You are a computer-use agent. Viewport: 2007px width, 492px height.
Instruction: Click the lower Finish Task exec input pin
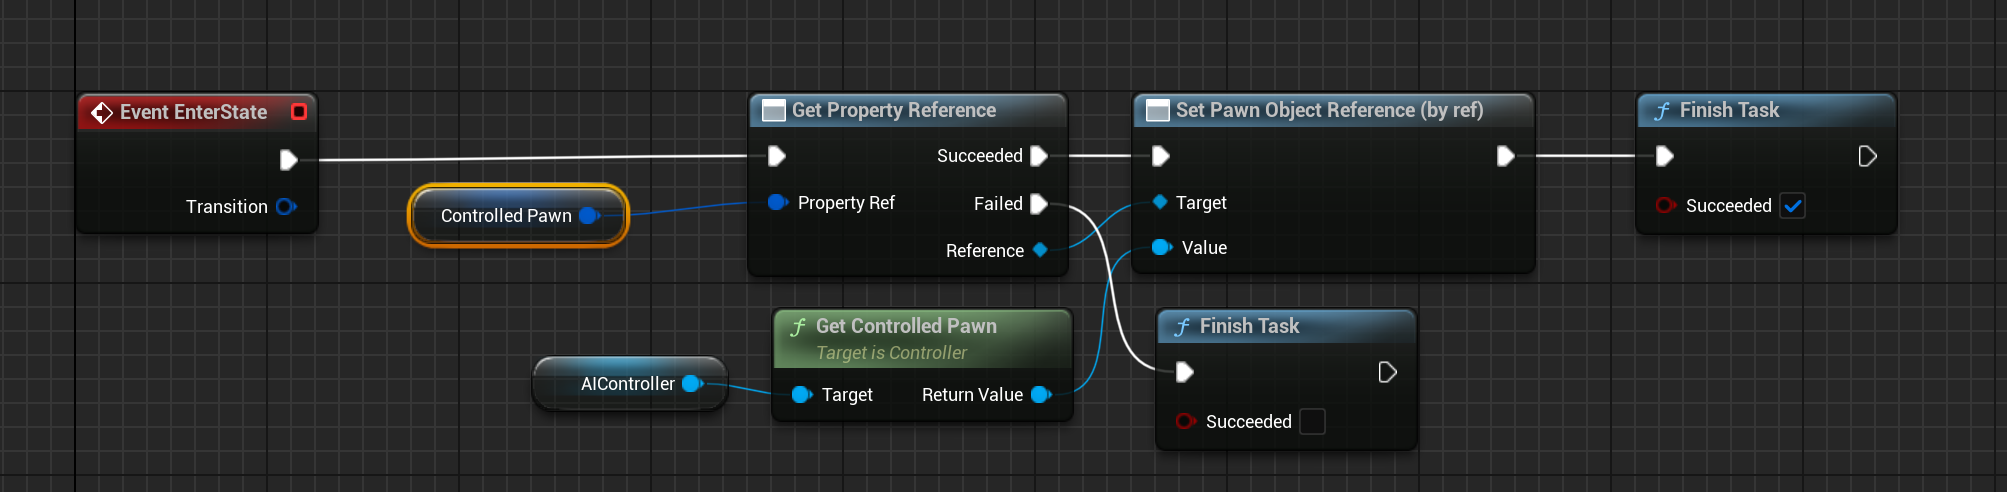[1184, 372]
